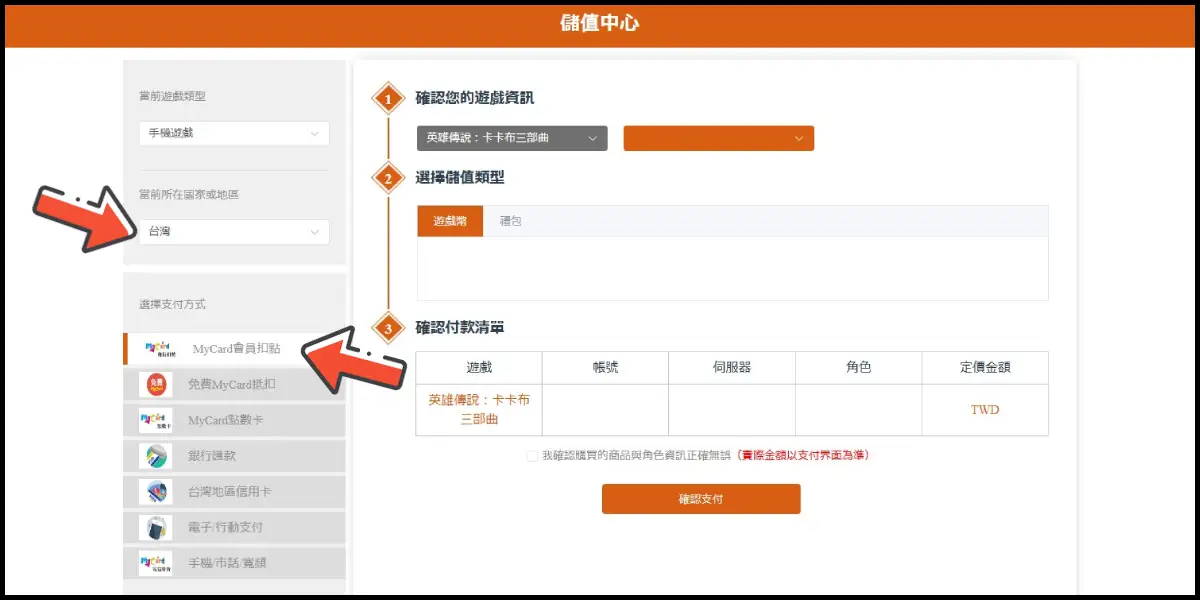Image resolution: width=1200 pixels, height=600 pixels.
Task: Click the 選擇儲值類型 step heading
Action: (x=460, y=178)
